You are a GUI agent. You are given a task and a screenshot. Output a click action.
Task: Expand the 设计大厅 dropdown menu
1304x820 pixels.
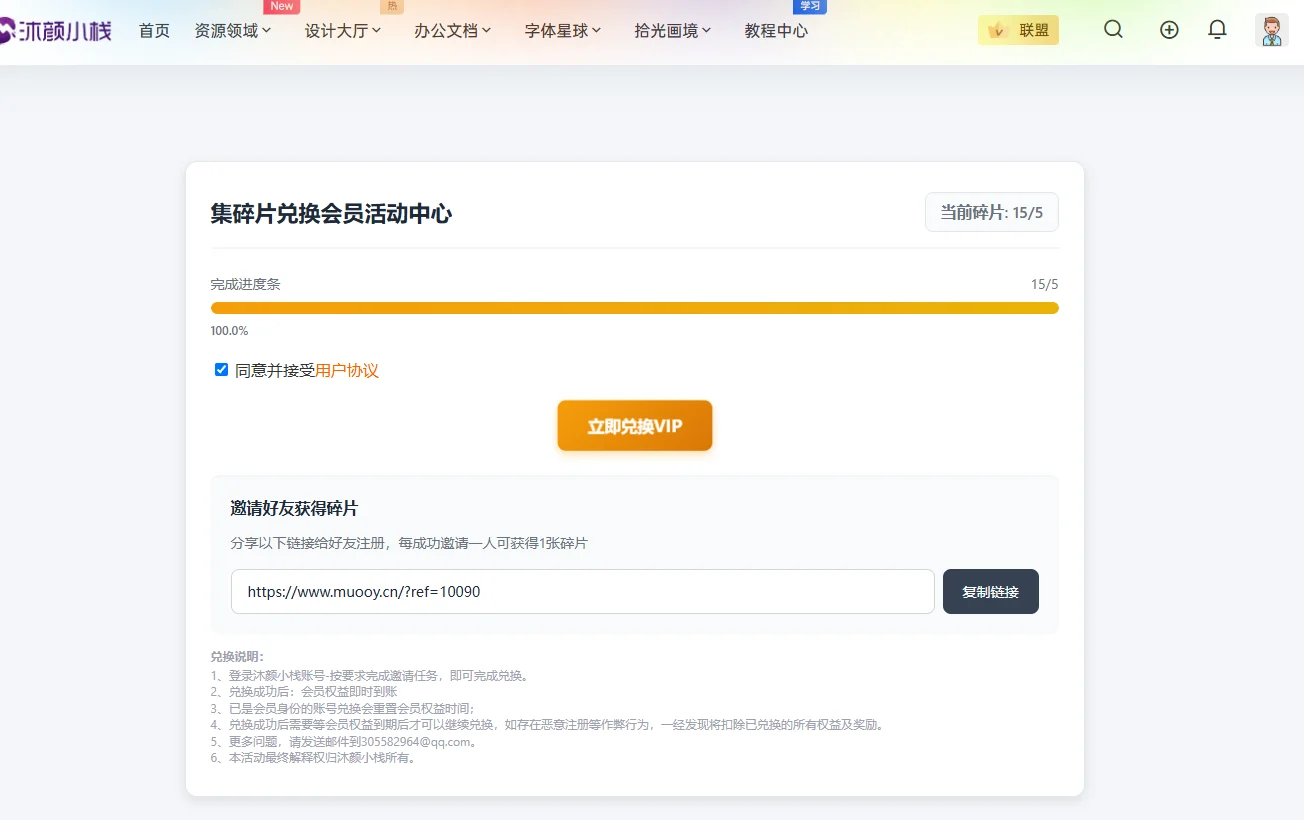343,31
